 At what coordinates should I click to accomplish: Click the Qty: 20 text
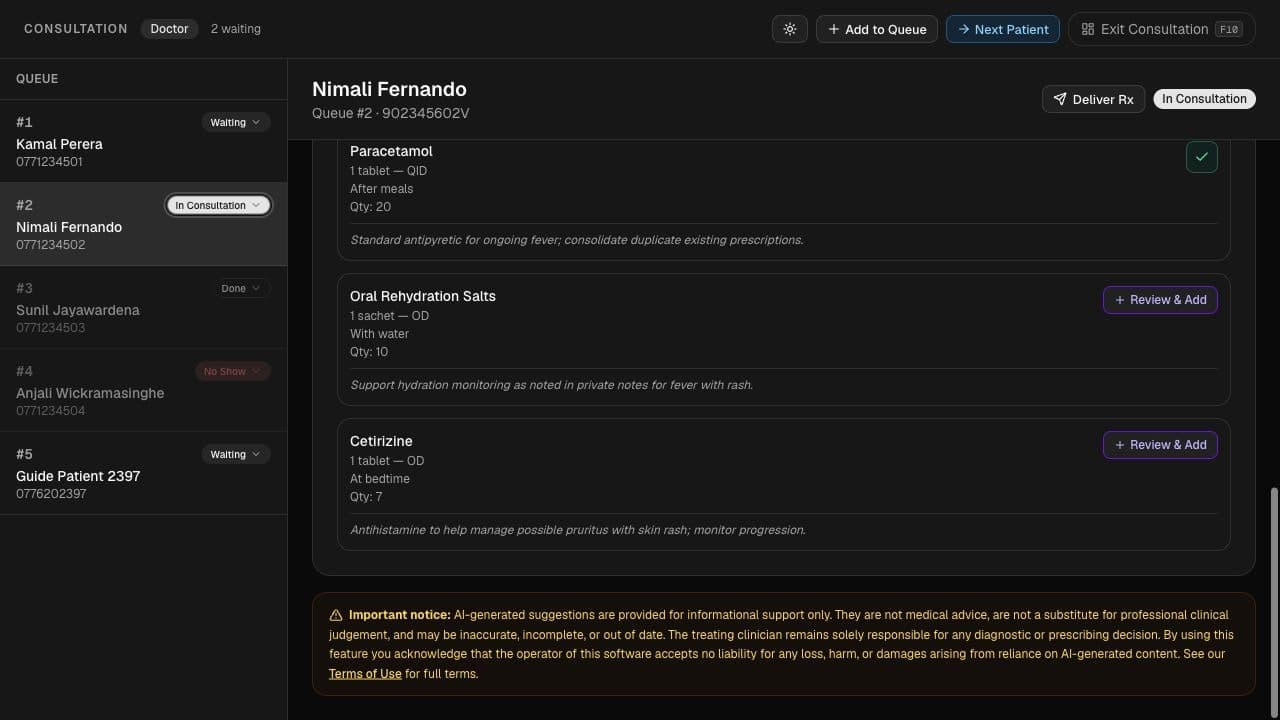[370, 207]
